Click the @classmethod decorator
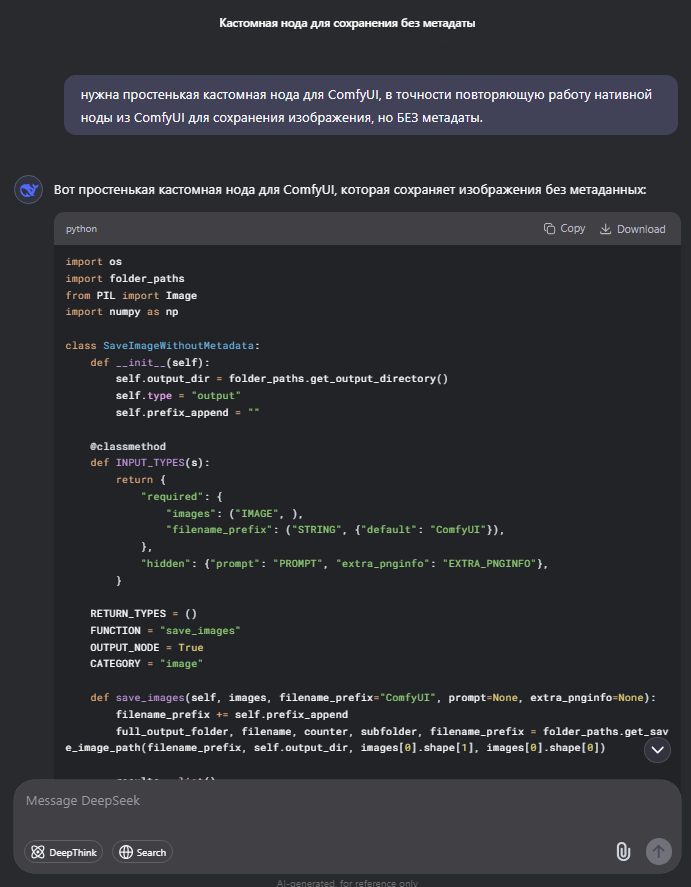 coord(128,446)
